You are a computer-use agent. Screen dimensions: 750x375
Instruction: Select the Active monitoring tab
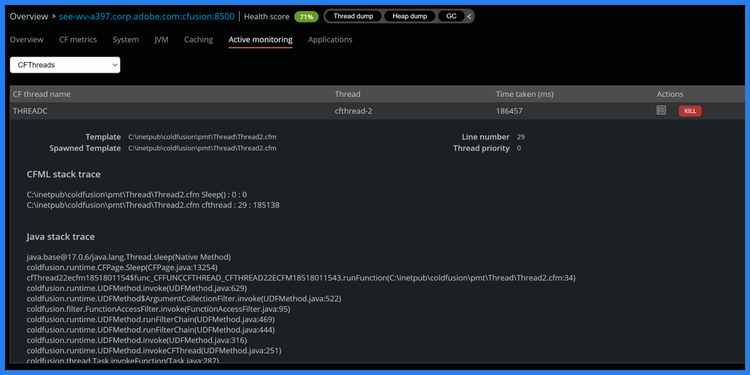pos(260,40)
